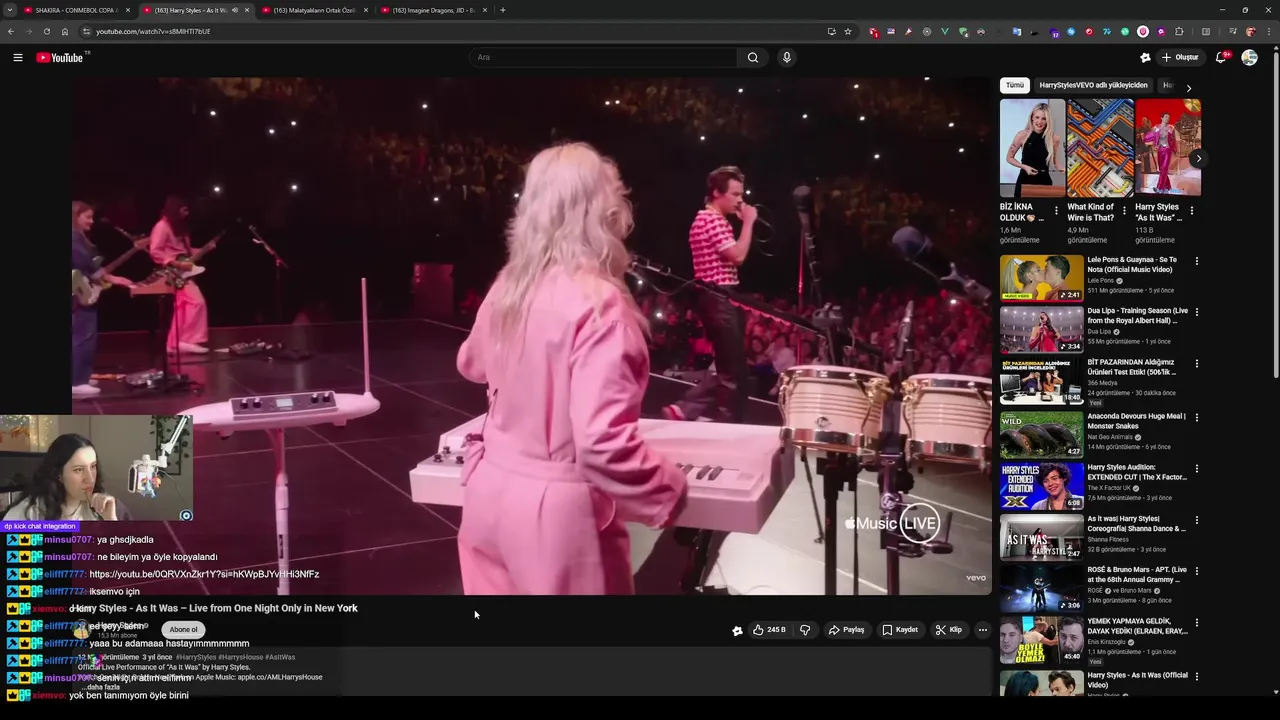Screen dimensions: 1280x720
Task: Open options for BİZ İKNA OLDUK short
Action: click(x=1056, y=211)
